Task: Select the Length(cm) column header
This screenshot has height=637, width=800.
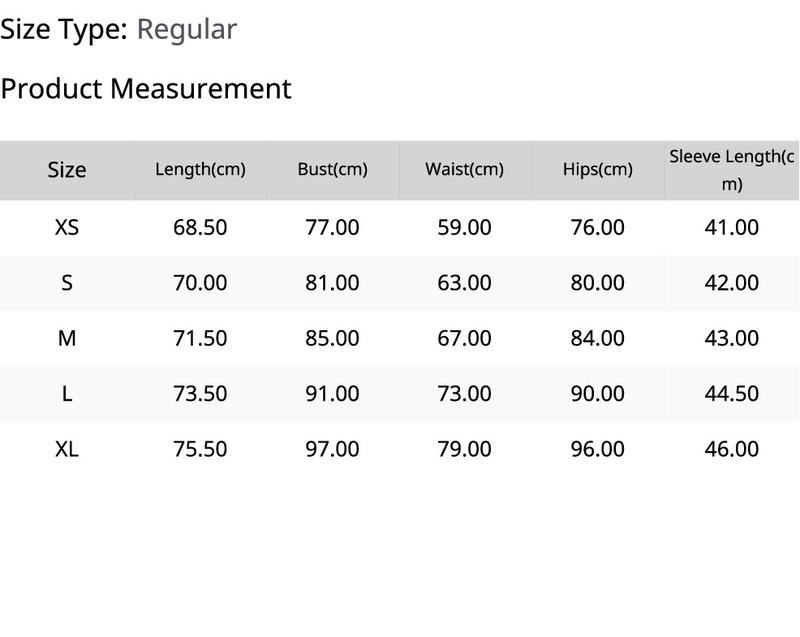Action: pyautogui.click(x=200, y=169)
